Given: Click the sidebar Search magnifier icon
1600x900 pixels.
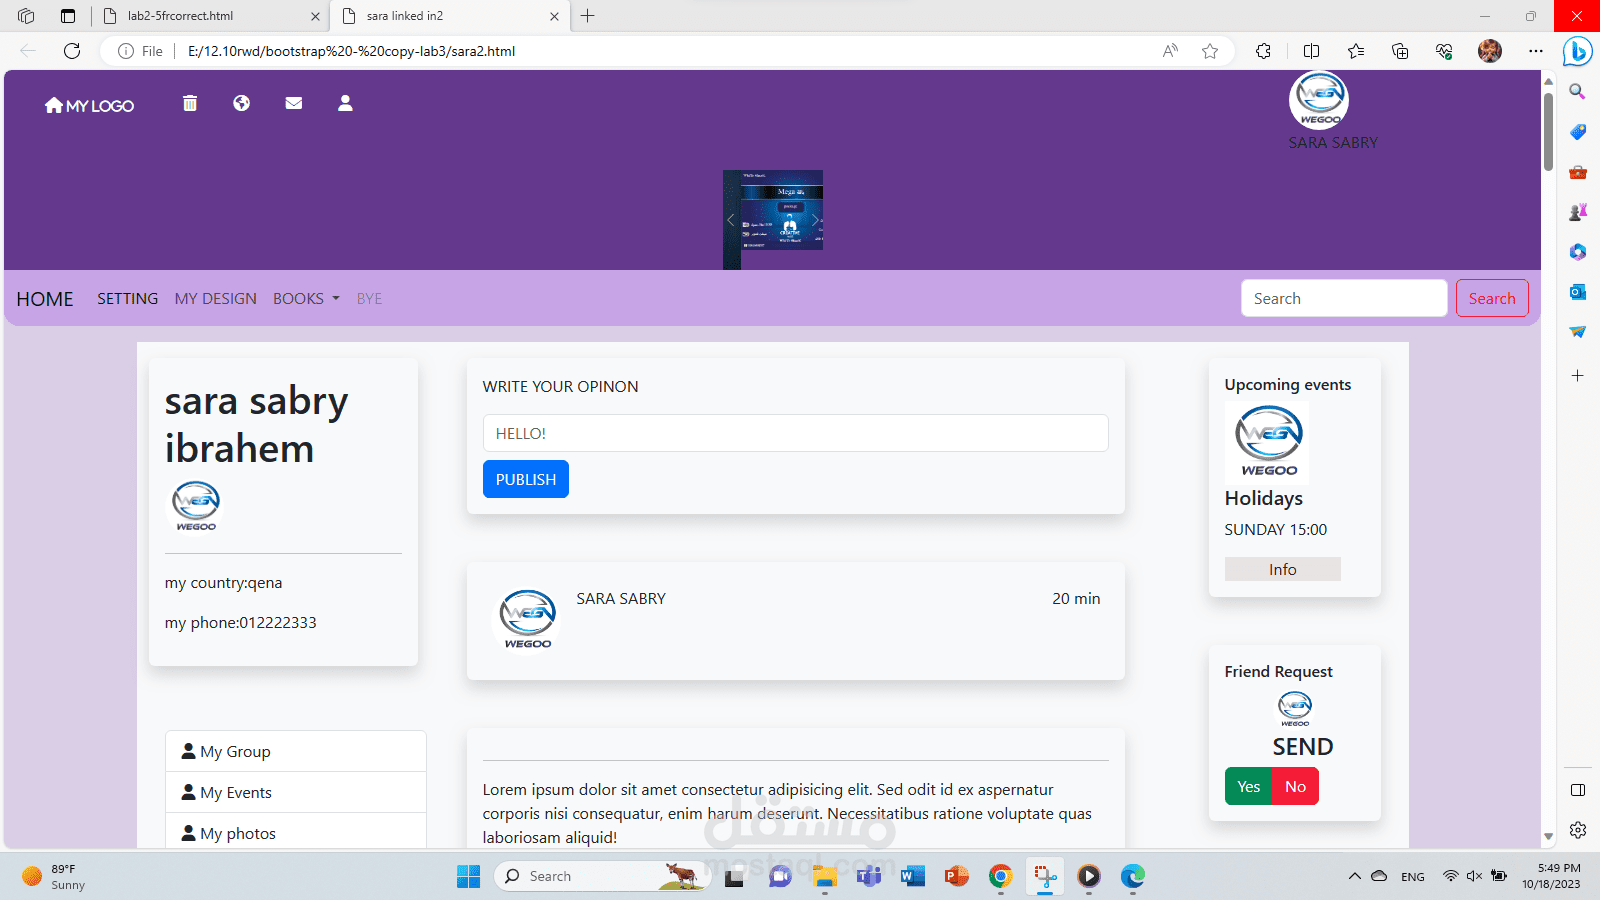Looking at the screenshot, I should click(x=1578, y=92).
